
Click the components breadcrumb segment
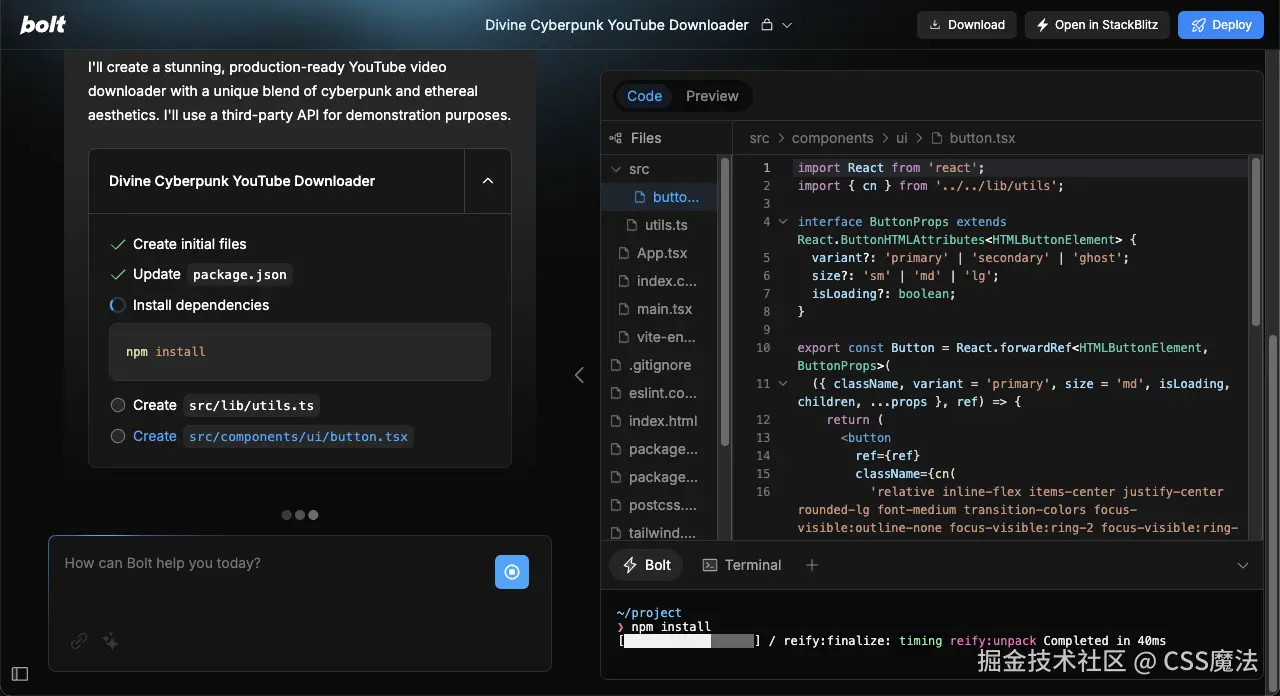832,138
